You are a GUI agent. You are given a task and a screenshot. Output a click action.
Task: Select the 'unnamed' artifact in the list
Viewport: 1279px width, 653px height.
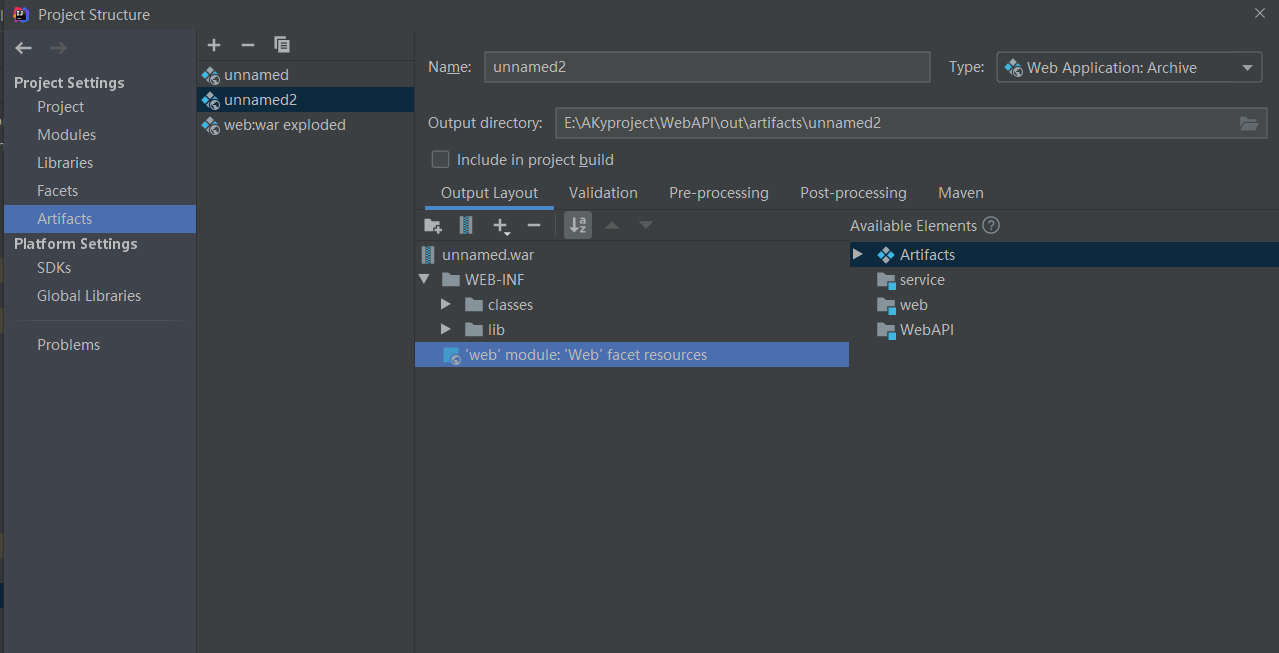pos(305,75)
